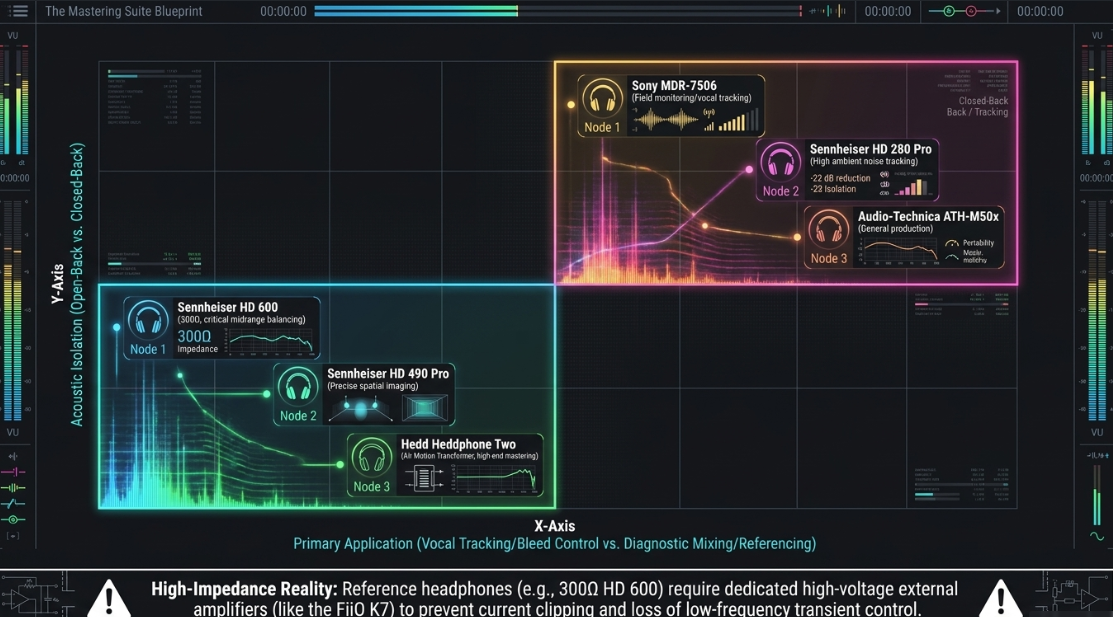
Task: Click the Sennheiser HD 600 headphone icon
Action: point(148,320)
